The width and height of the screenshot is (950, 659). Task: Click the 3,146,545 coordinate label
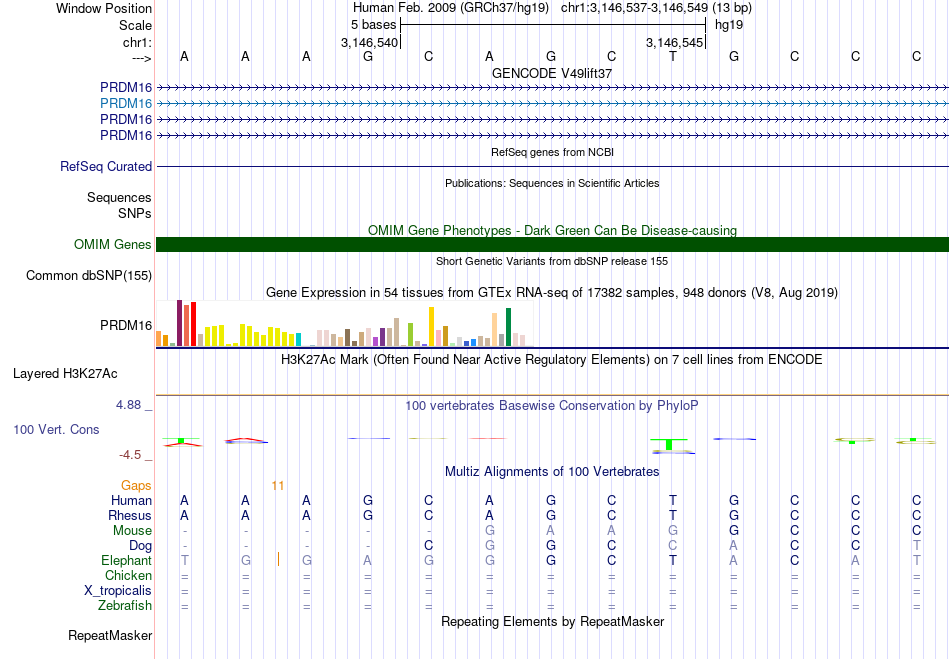pos(674,42)
